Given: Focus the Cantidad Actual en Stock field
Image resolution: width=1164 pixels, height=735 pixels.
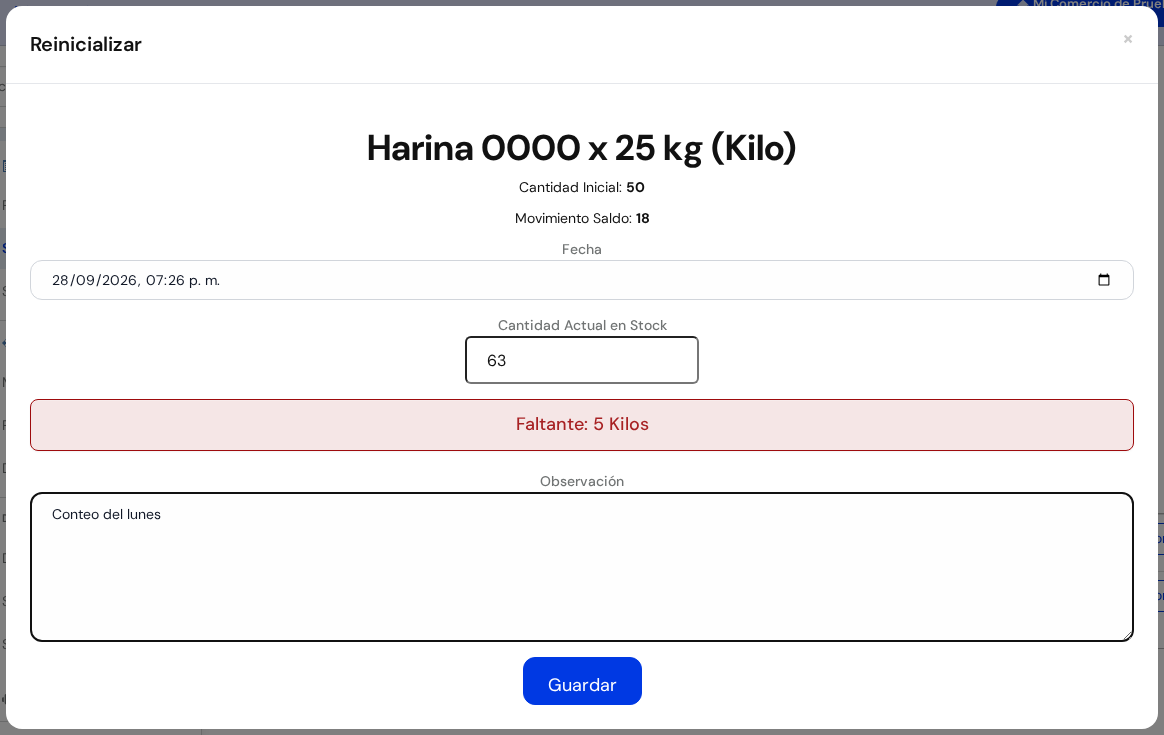Looking at the screenshot, I should pos(581,360).
